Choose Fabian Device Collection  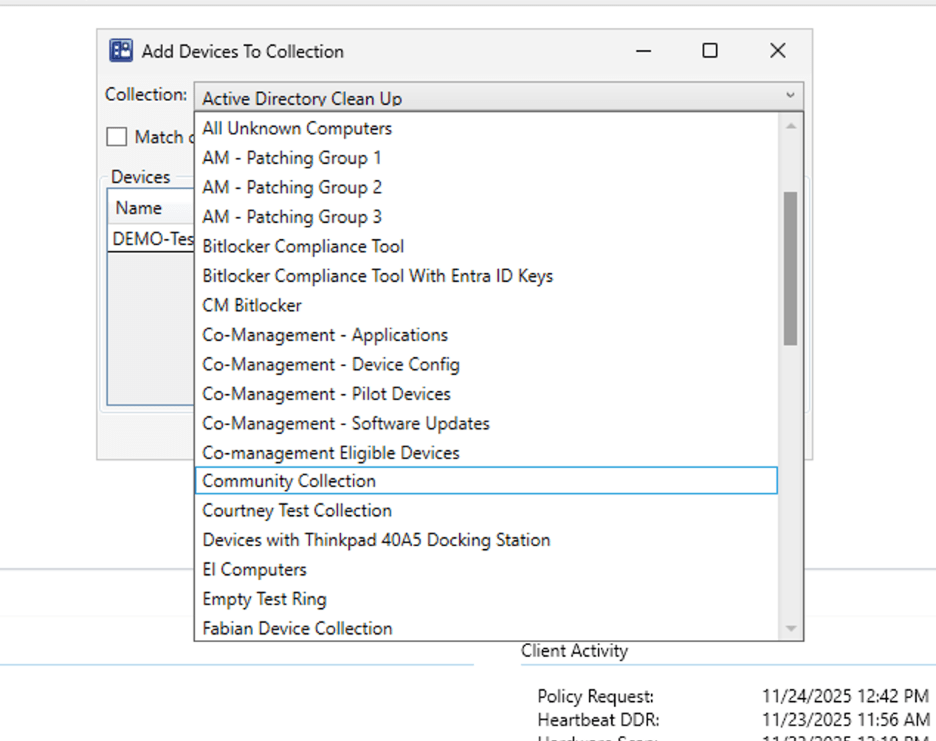click(x=297, y=629)
